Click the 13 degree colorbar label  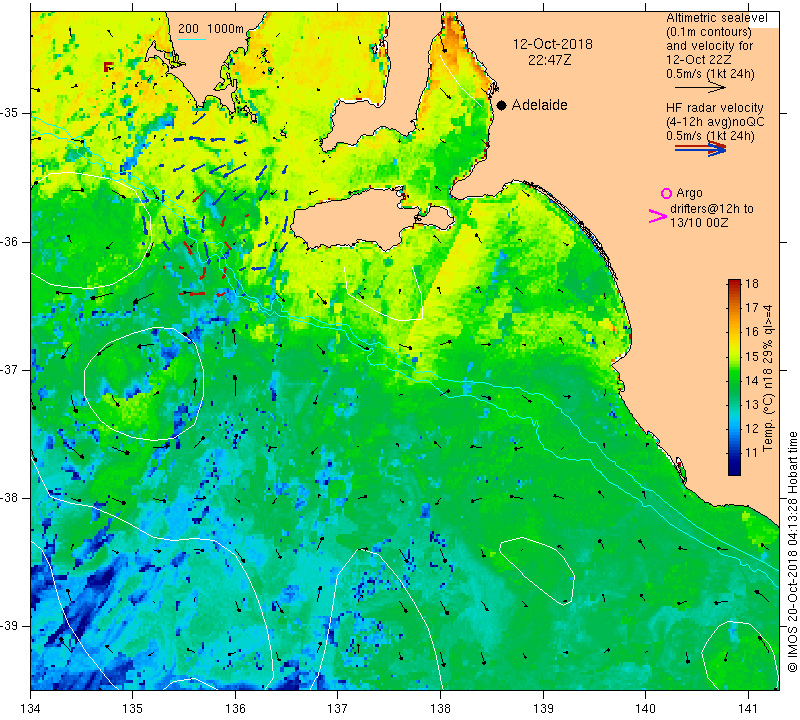(752, 405)
